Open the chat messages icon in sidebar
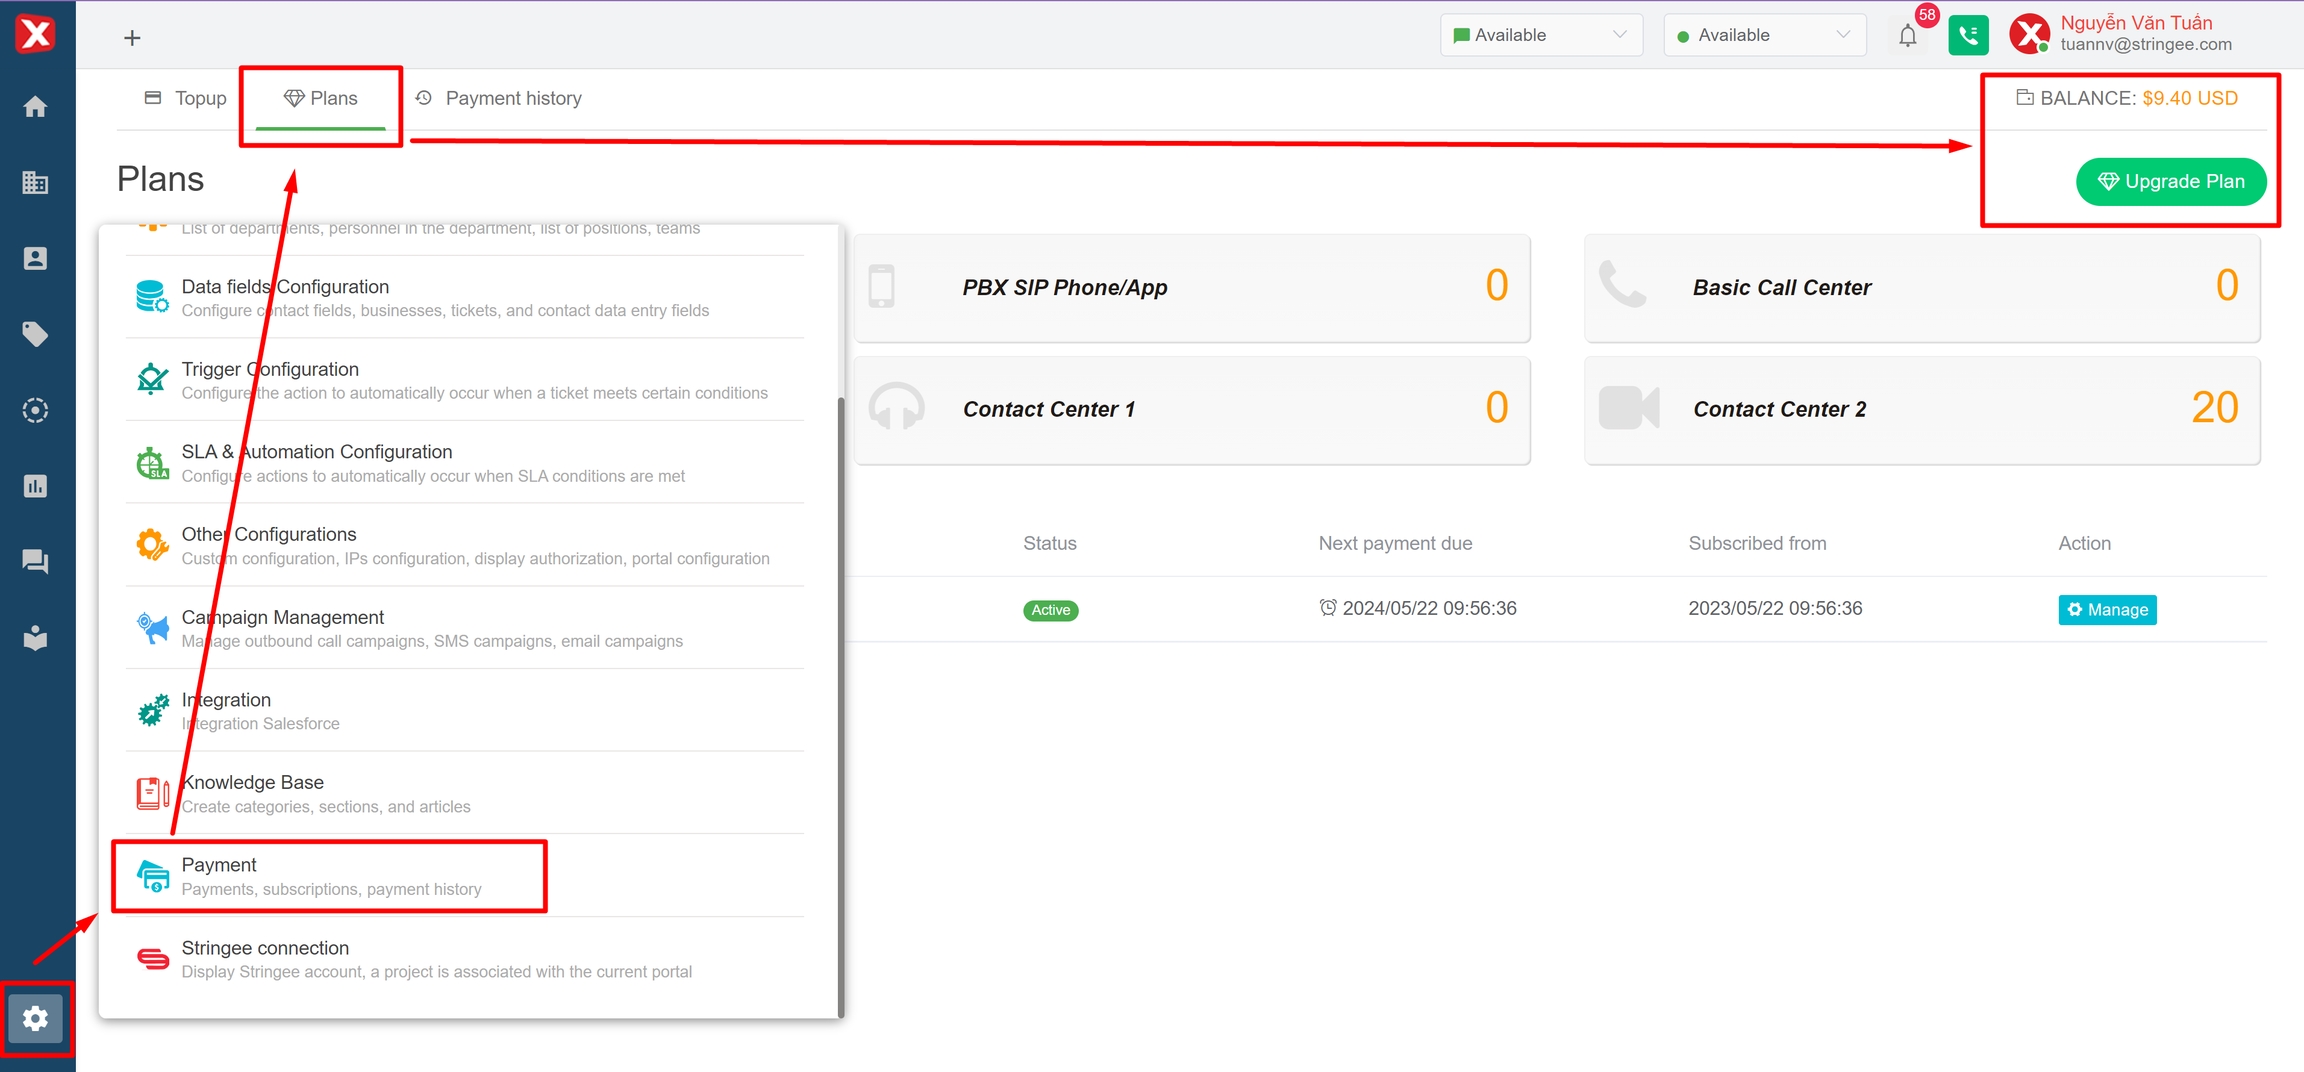The width and height of the screenshot is (2304, 1072). (x=36, y=562)
